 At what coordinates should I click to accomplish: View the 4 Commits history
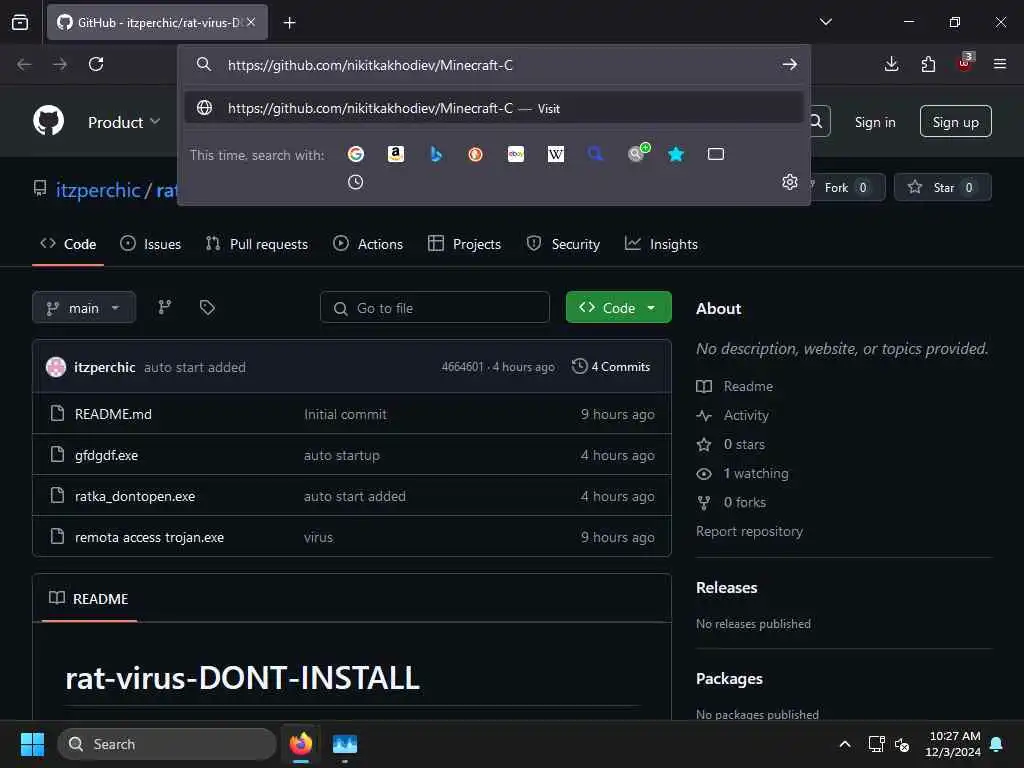(x=611, y=367)
